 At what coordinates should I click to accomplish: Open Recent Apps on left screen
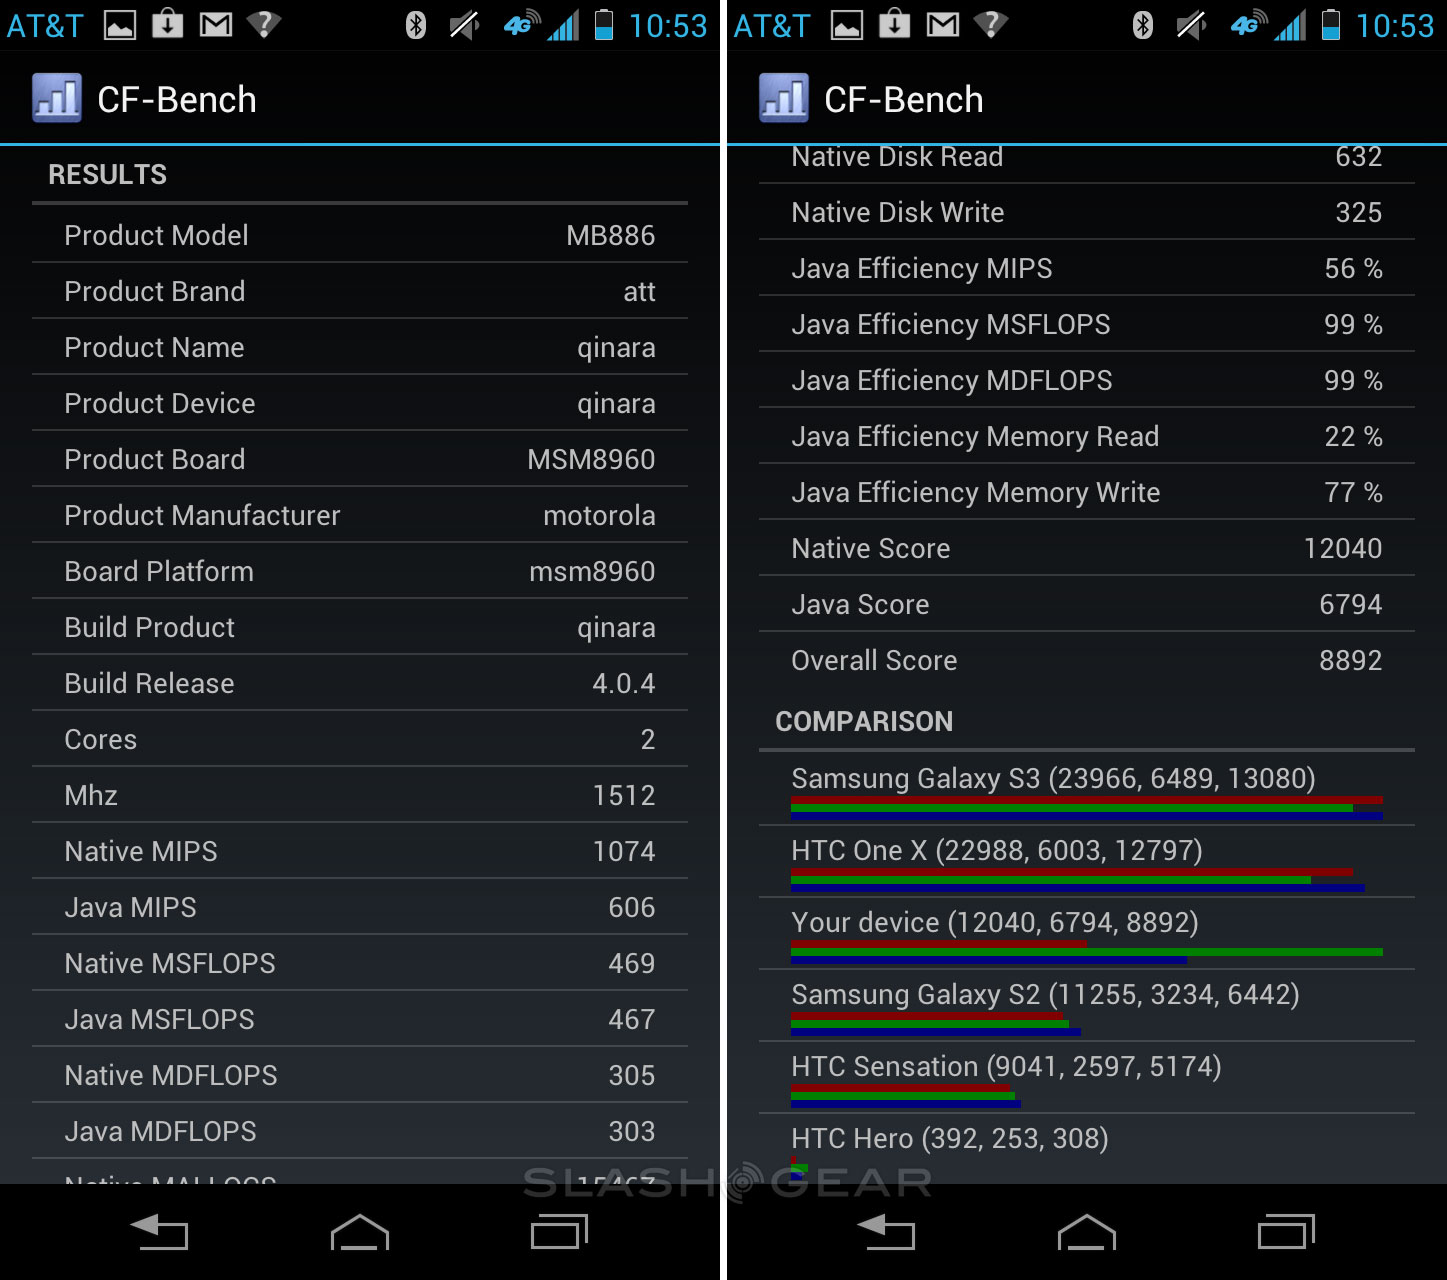click(x=559, y=1232)
